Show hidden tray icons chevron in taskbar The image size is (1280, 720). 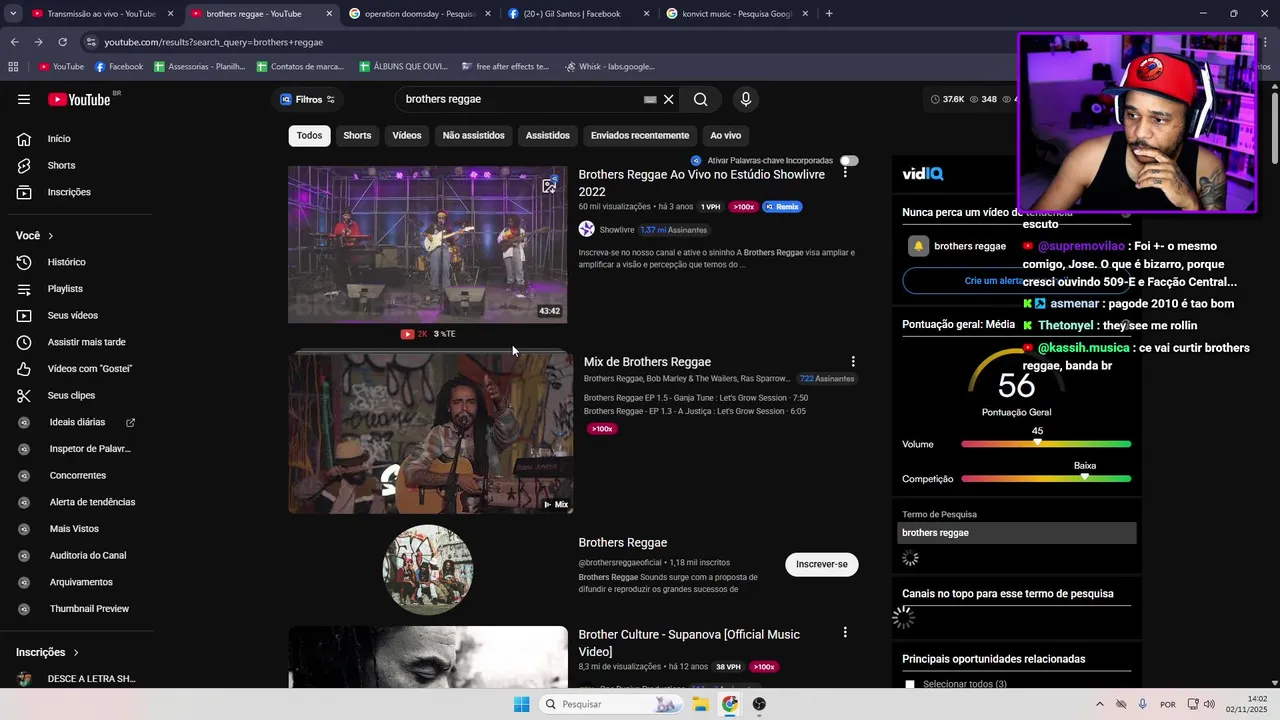pyautogui.click(x=1100, y=704)
